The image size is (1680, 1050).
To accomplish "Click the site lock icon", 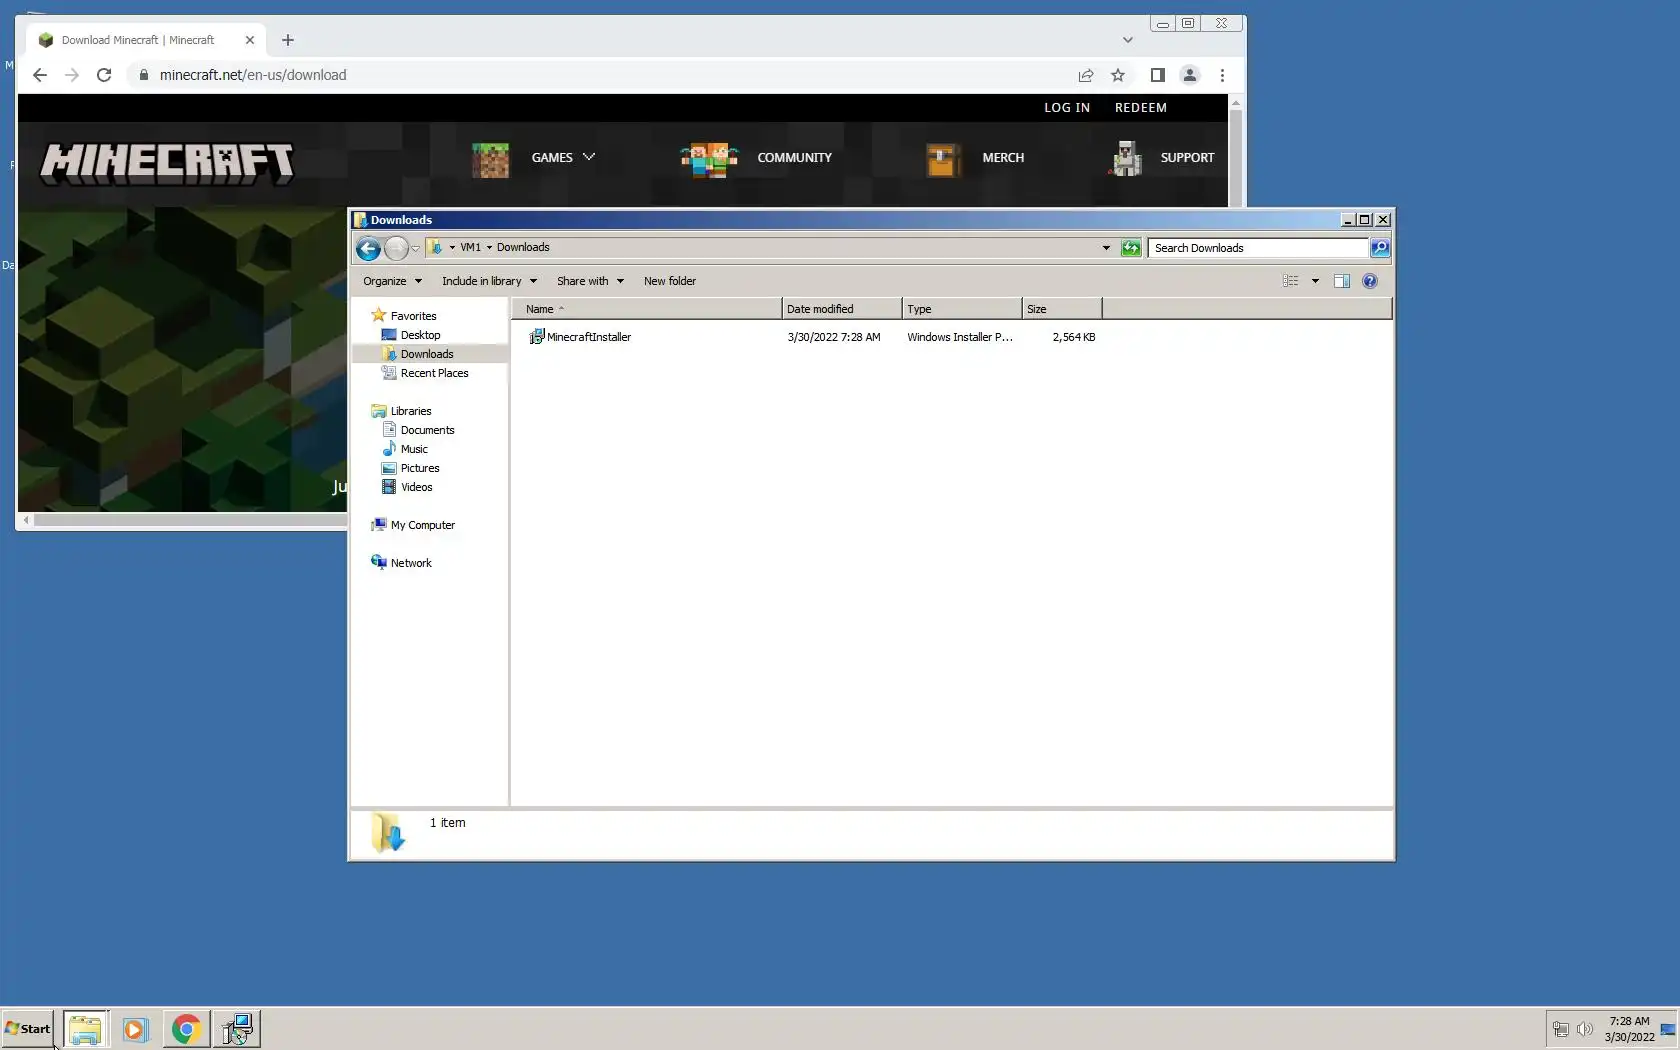I will click(144, 75).
